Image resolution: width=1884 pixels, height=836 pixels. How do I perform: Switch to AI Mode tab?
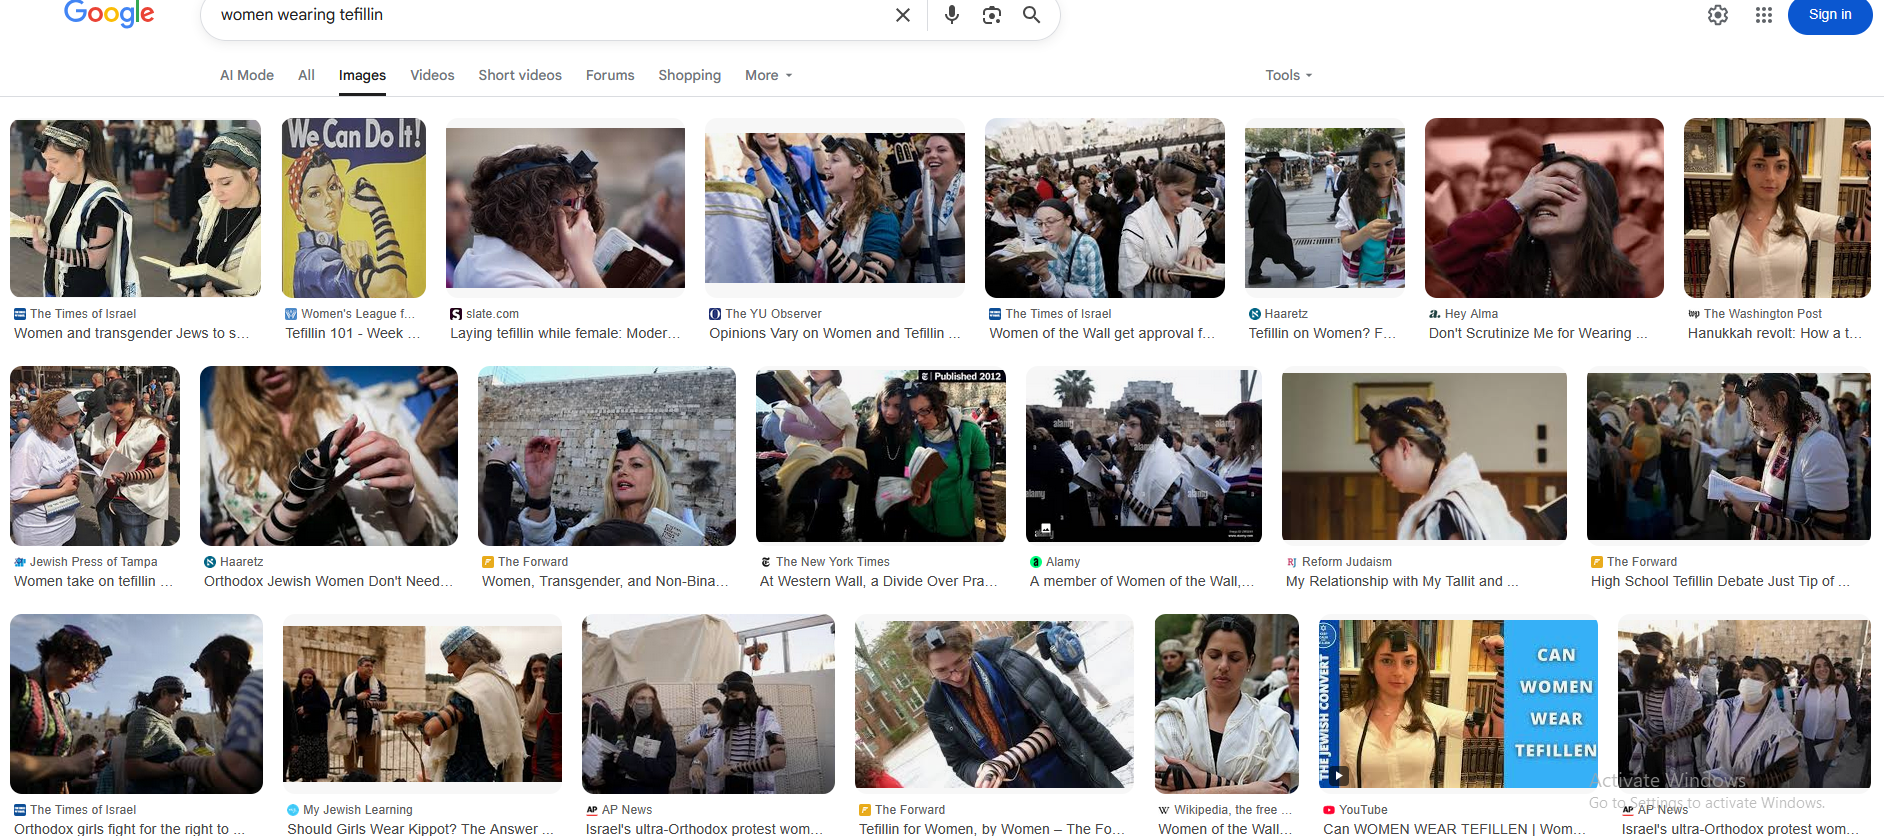(247, 75)
